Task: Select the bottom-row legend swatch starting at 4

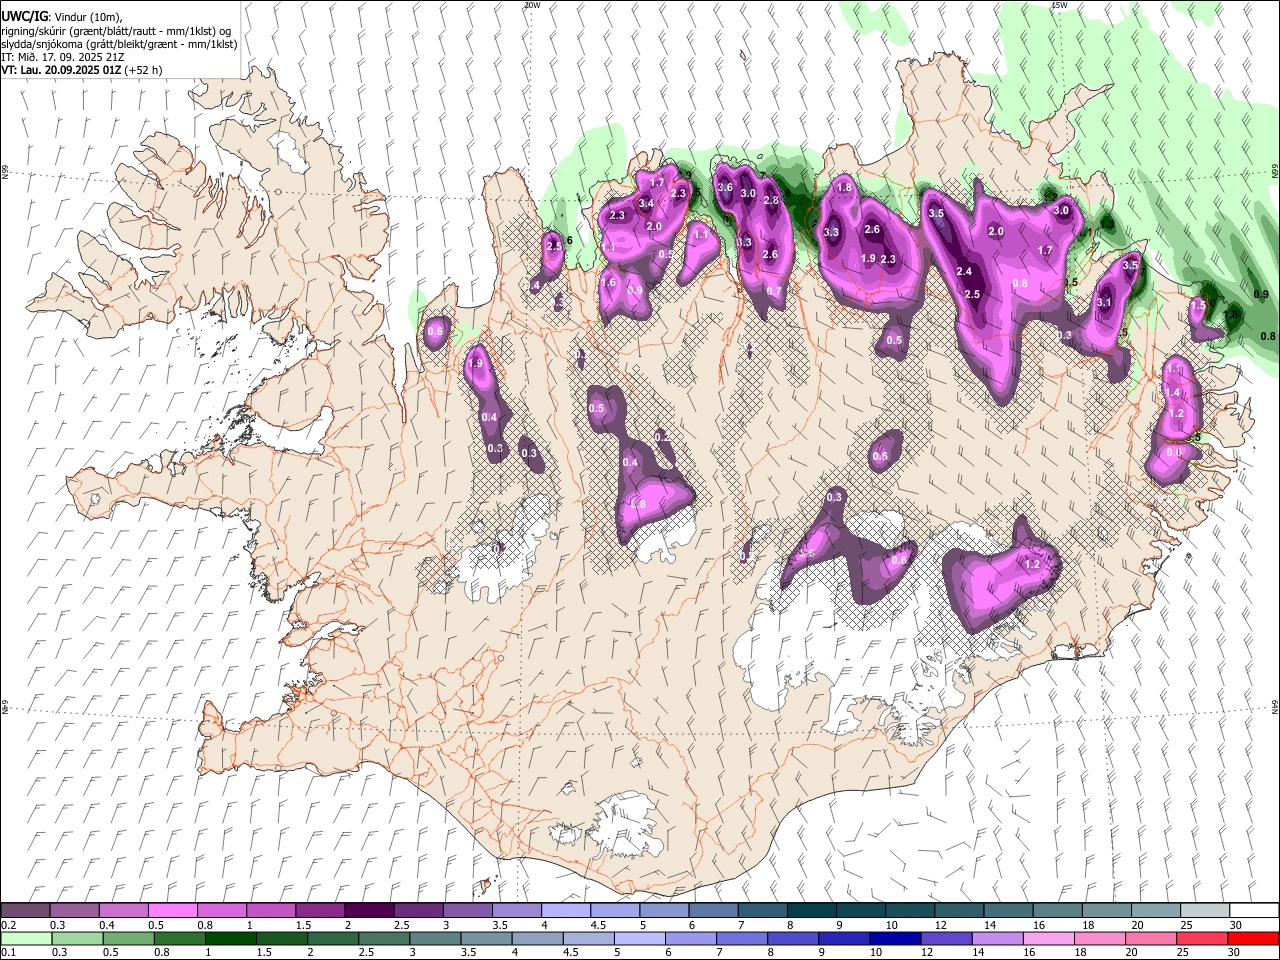Action: (539, 938)
